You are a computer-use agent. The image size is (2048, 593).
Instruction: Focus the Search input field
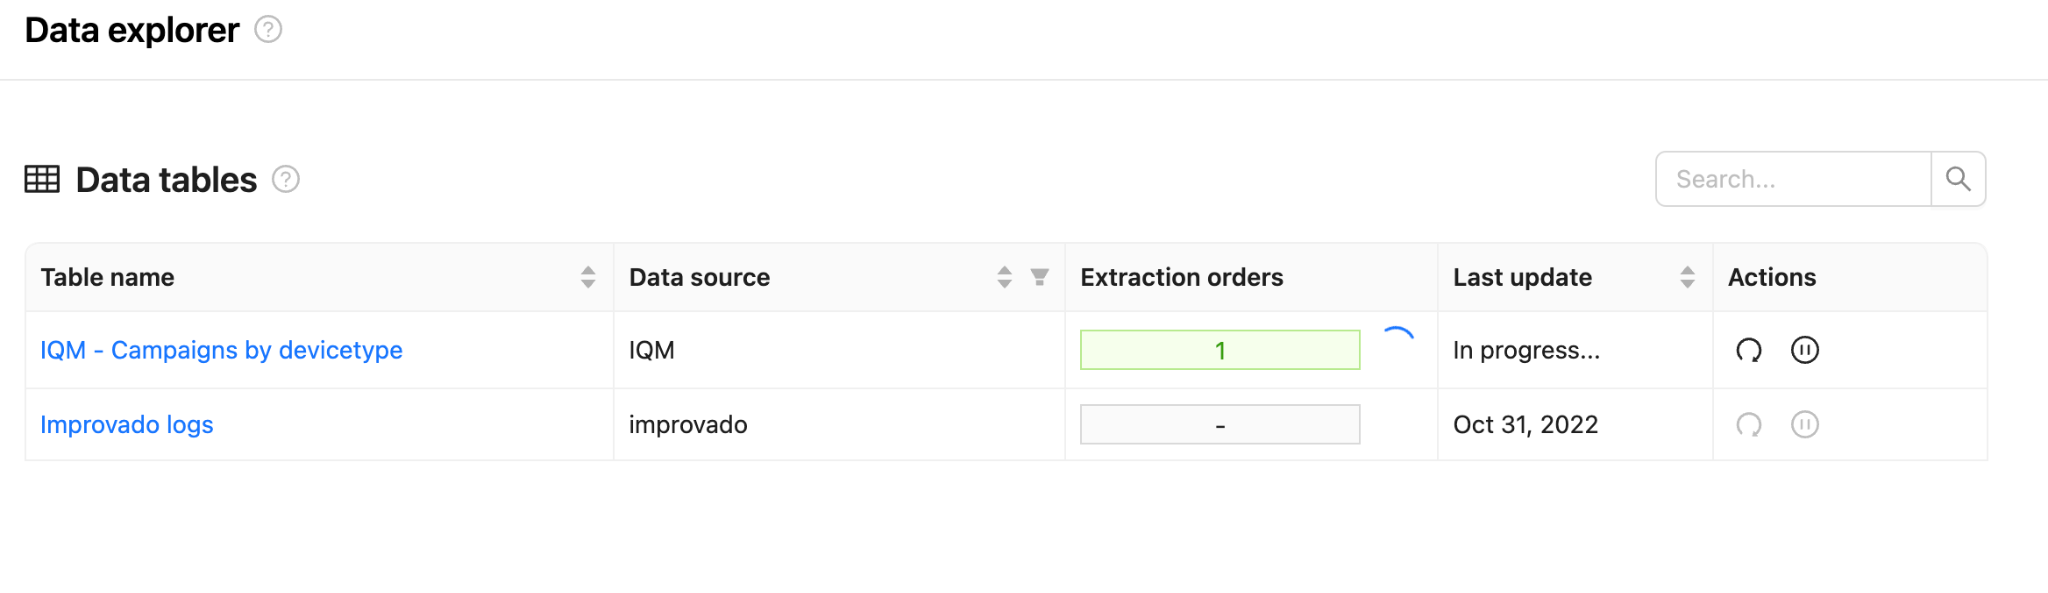click(x=1792, y=179)
